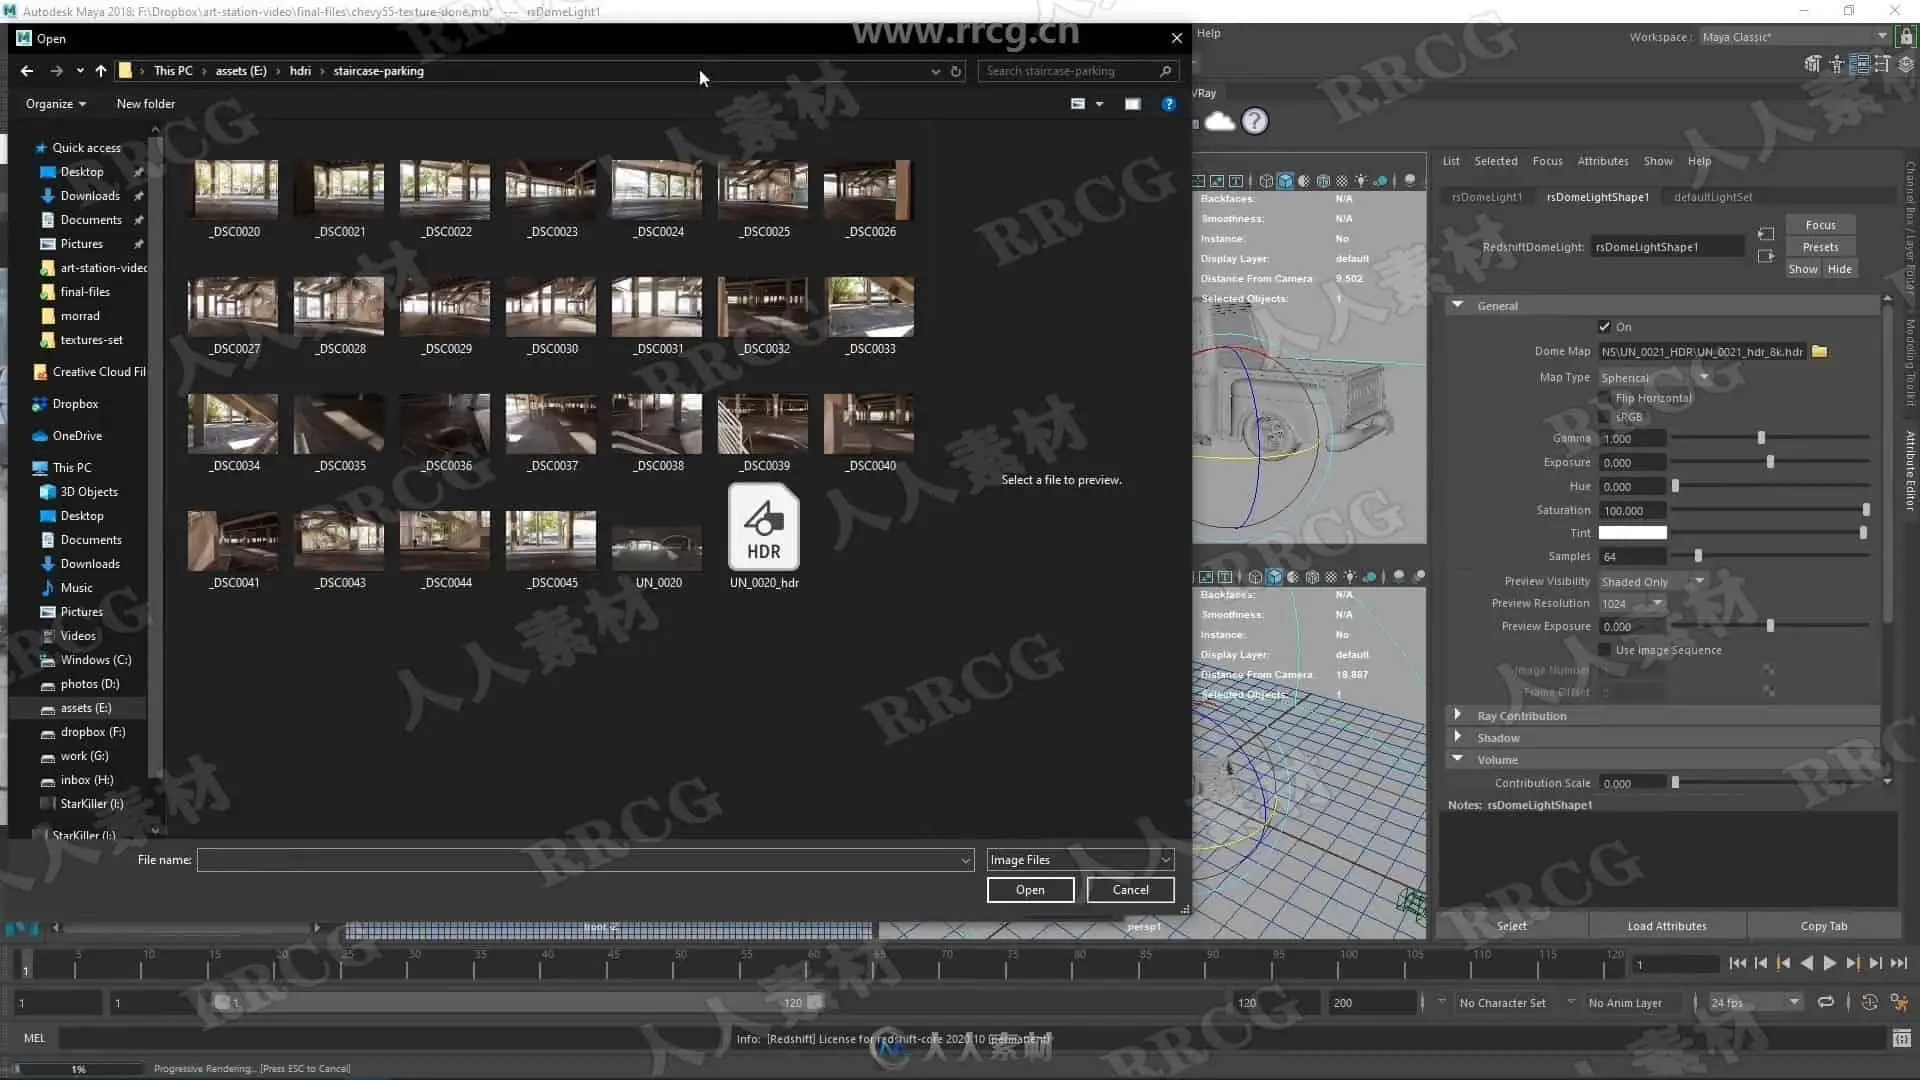The image size is (1920, 1080).
Task: Click the Cancel button
Action: click(1130, 890)
